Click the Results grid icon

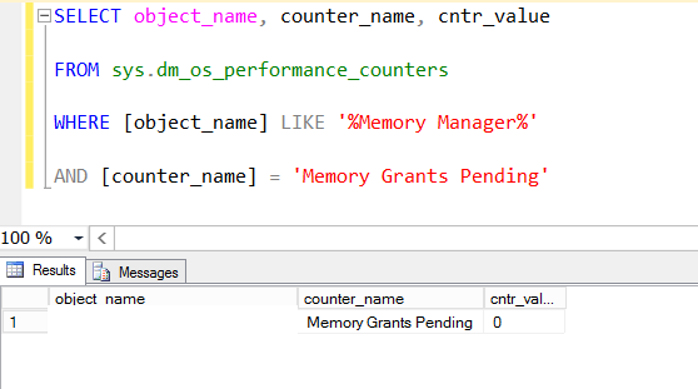15,270
